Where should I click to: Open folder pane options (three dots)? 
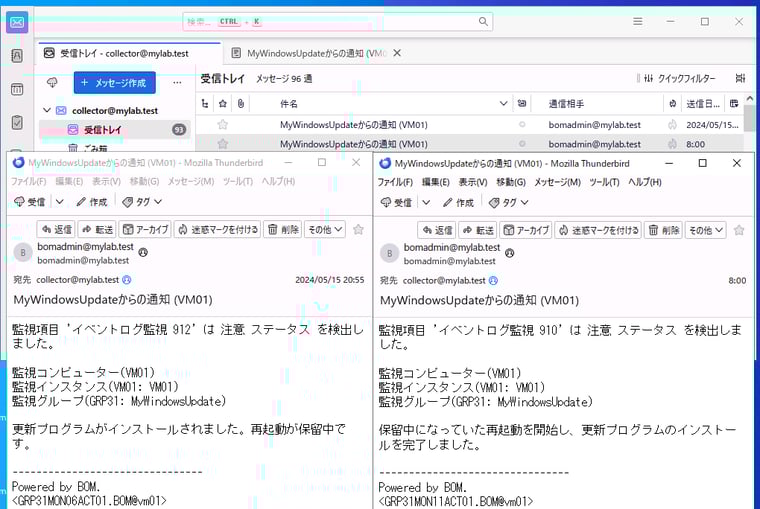177,82
